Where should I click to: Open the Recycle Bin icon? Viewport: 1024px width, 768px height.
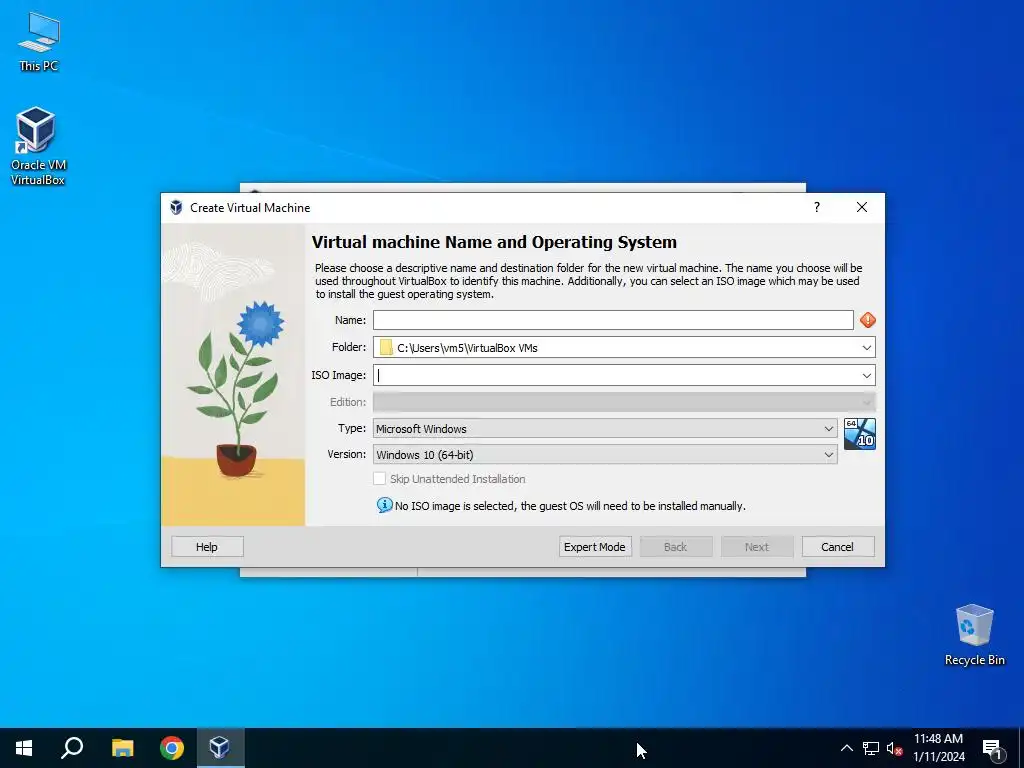974,635
